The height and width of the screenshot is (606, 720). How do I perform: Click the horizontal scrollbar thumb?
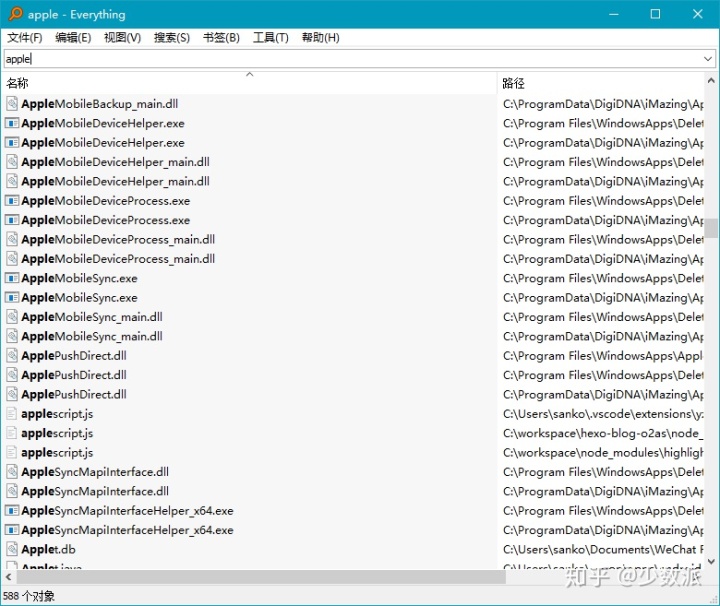[261, 577]
